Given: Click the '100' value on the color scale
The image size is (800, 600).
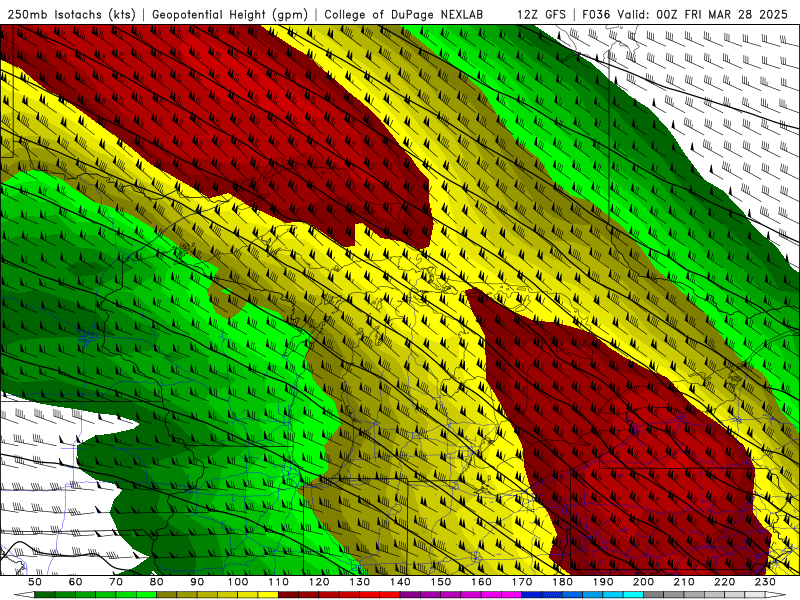Looking at the screenshot, I should click(x=238, y=582).
